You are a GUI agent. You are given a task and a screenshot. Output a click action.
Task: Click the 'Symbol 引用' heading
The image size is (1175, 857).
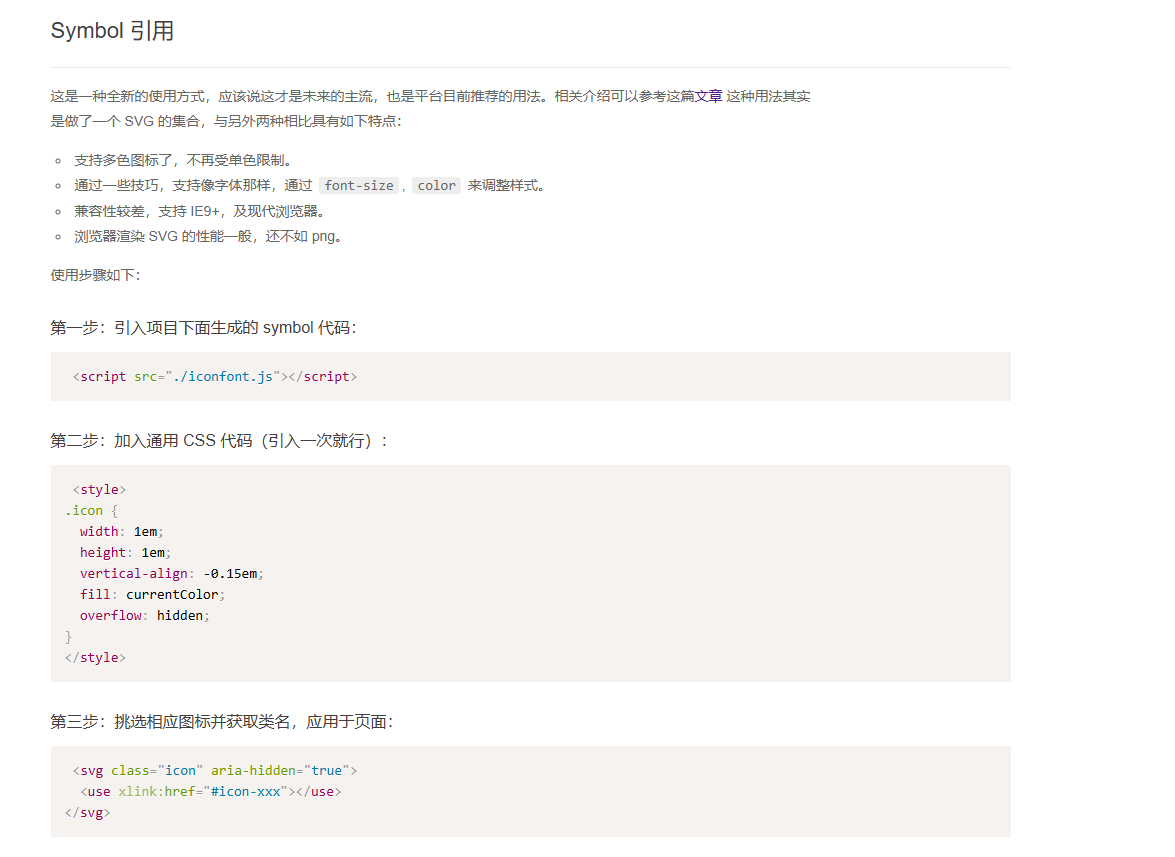click(112, 31)
